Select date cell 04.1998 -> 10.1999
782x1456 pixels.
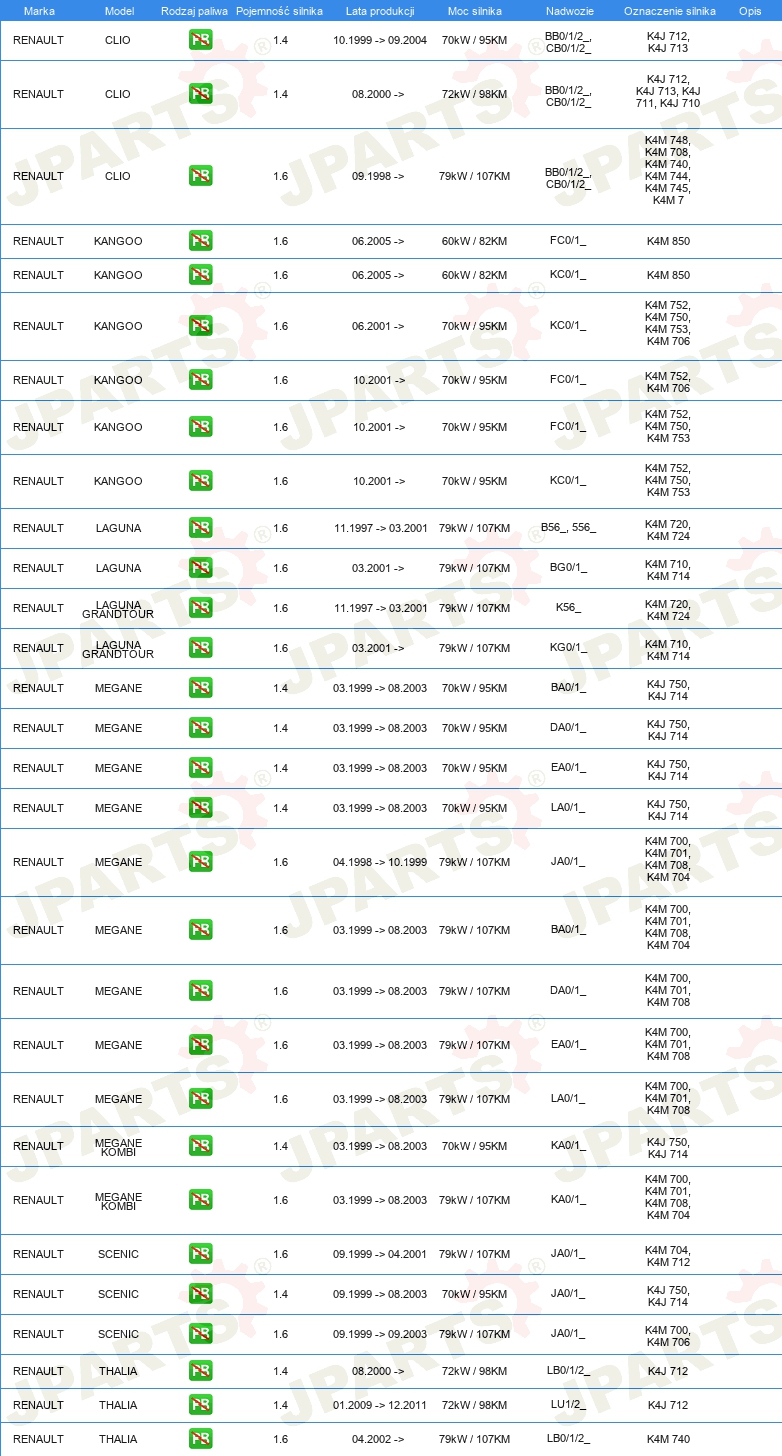[380, 862]
